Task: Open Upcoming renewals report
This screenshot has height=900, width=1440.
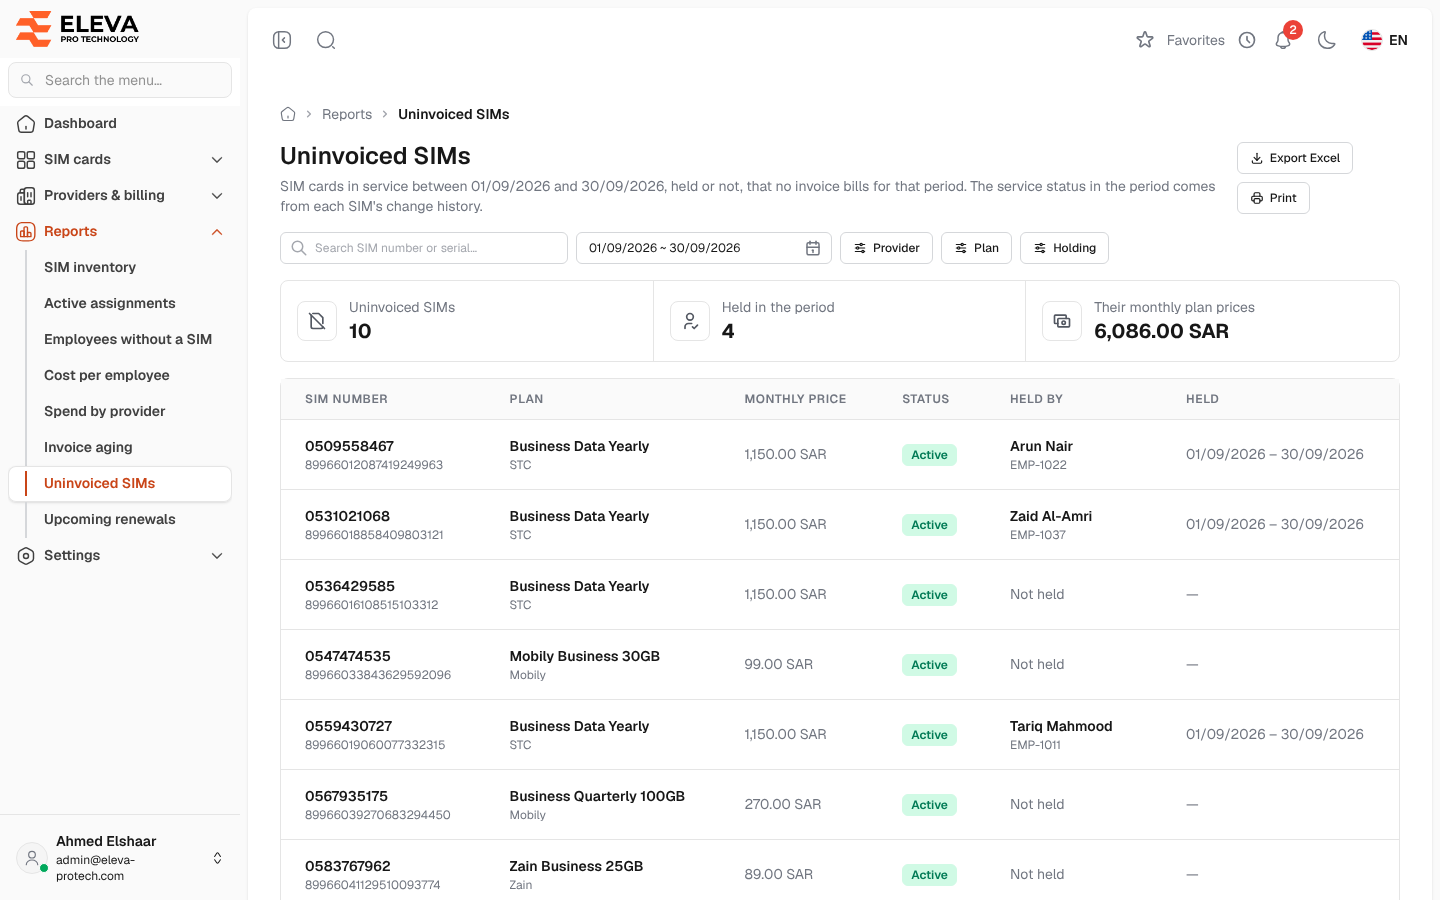Action: coord(110,519)
